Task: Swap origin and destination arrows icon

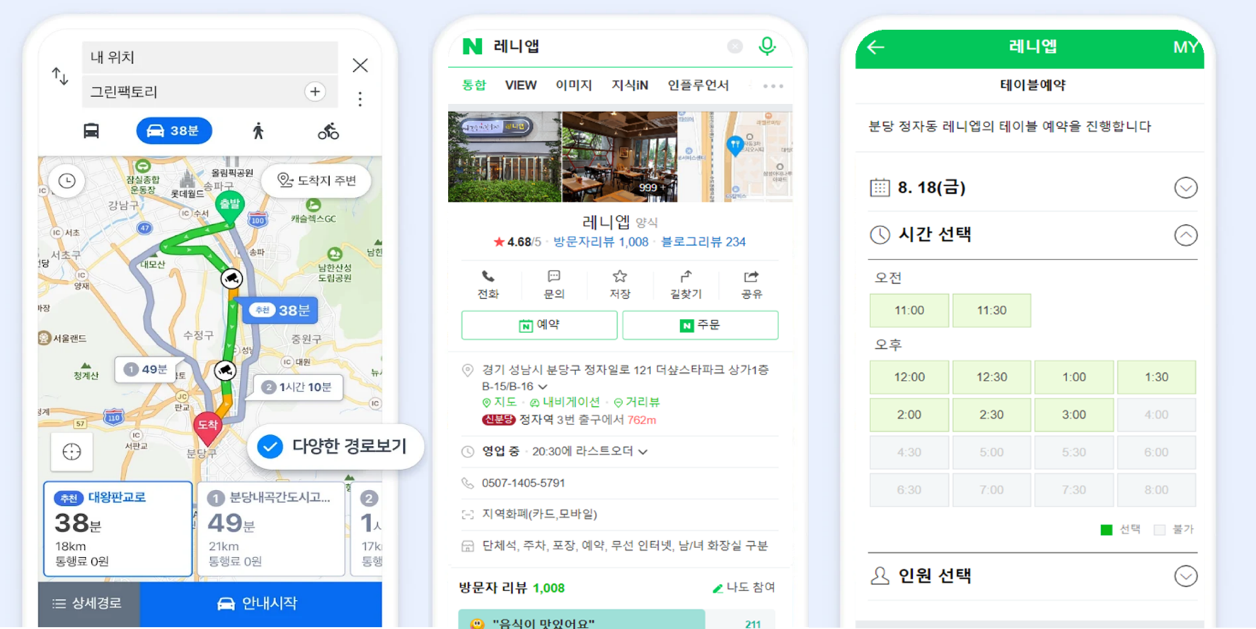Action: pyautogui.click(x=60, y=76)
